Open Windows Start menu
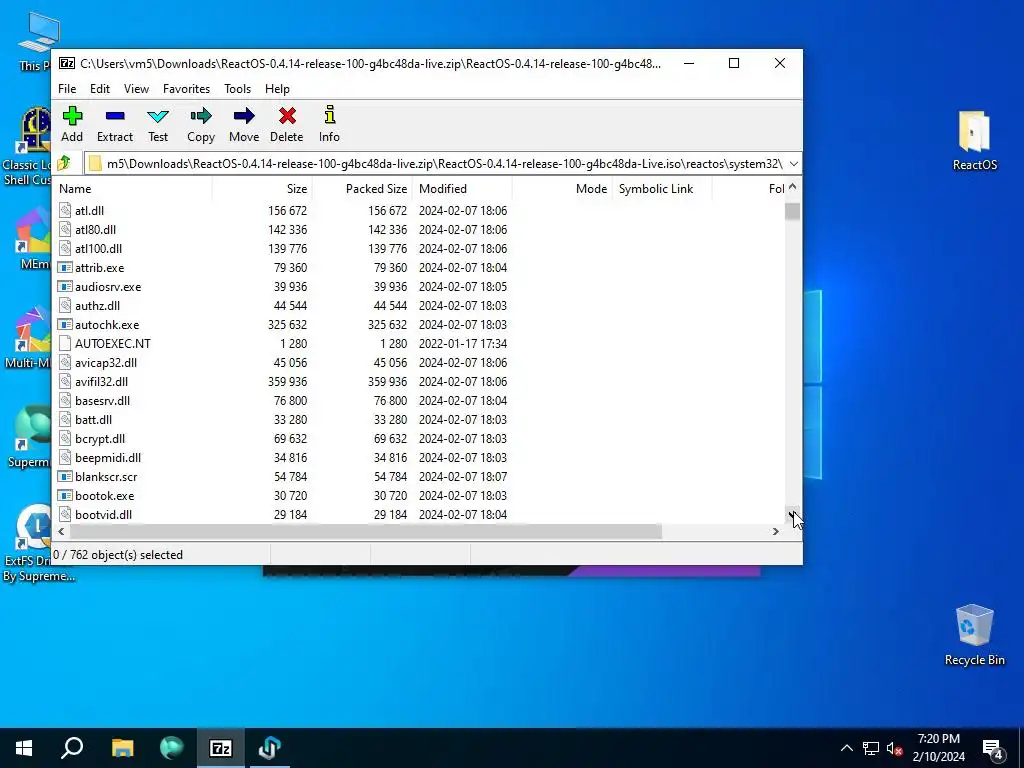The image size is (1024, 768). coord(24,748)
